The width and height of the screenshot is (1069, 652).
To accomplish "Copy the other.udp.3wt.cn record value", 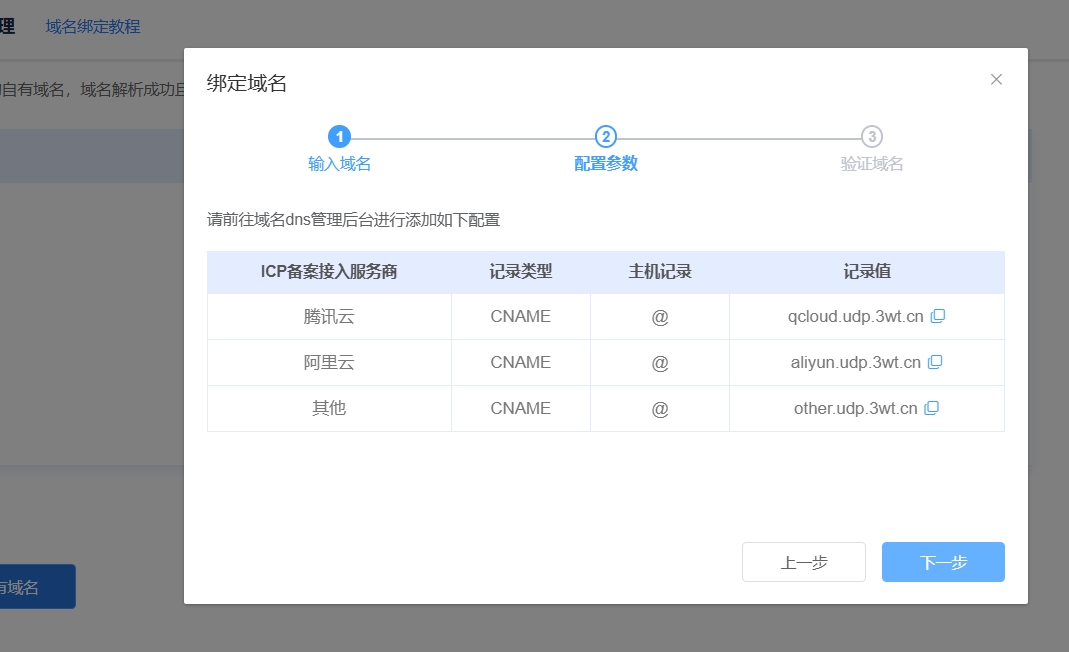I will pos(932,408).
